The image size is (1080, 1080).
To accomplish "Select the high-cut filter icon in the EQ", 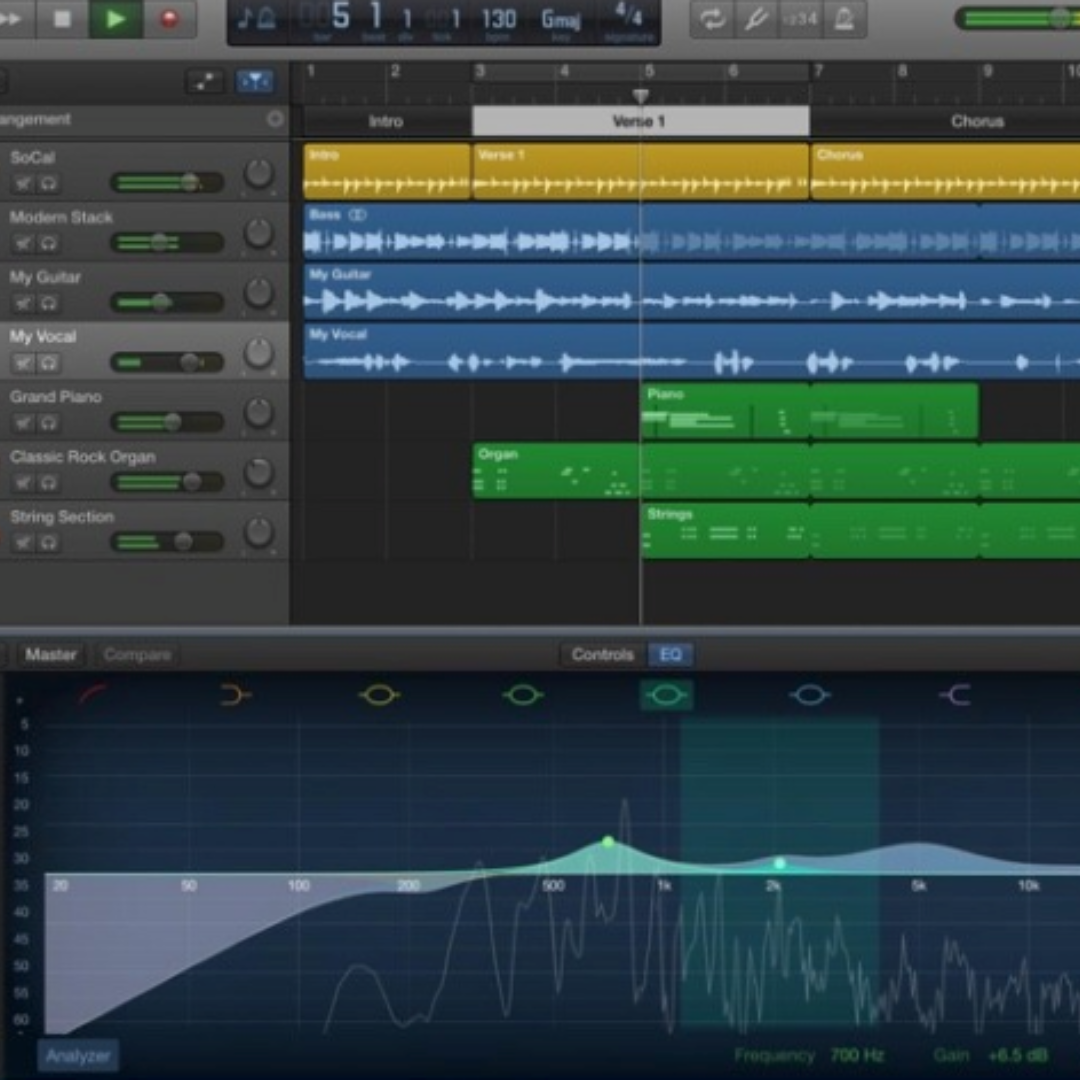I will coord(955,694).
